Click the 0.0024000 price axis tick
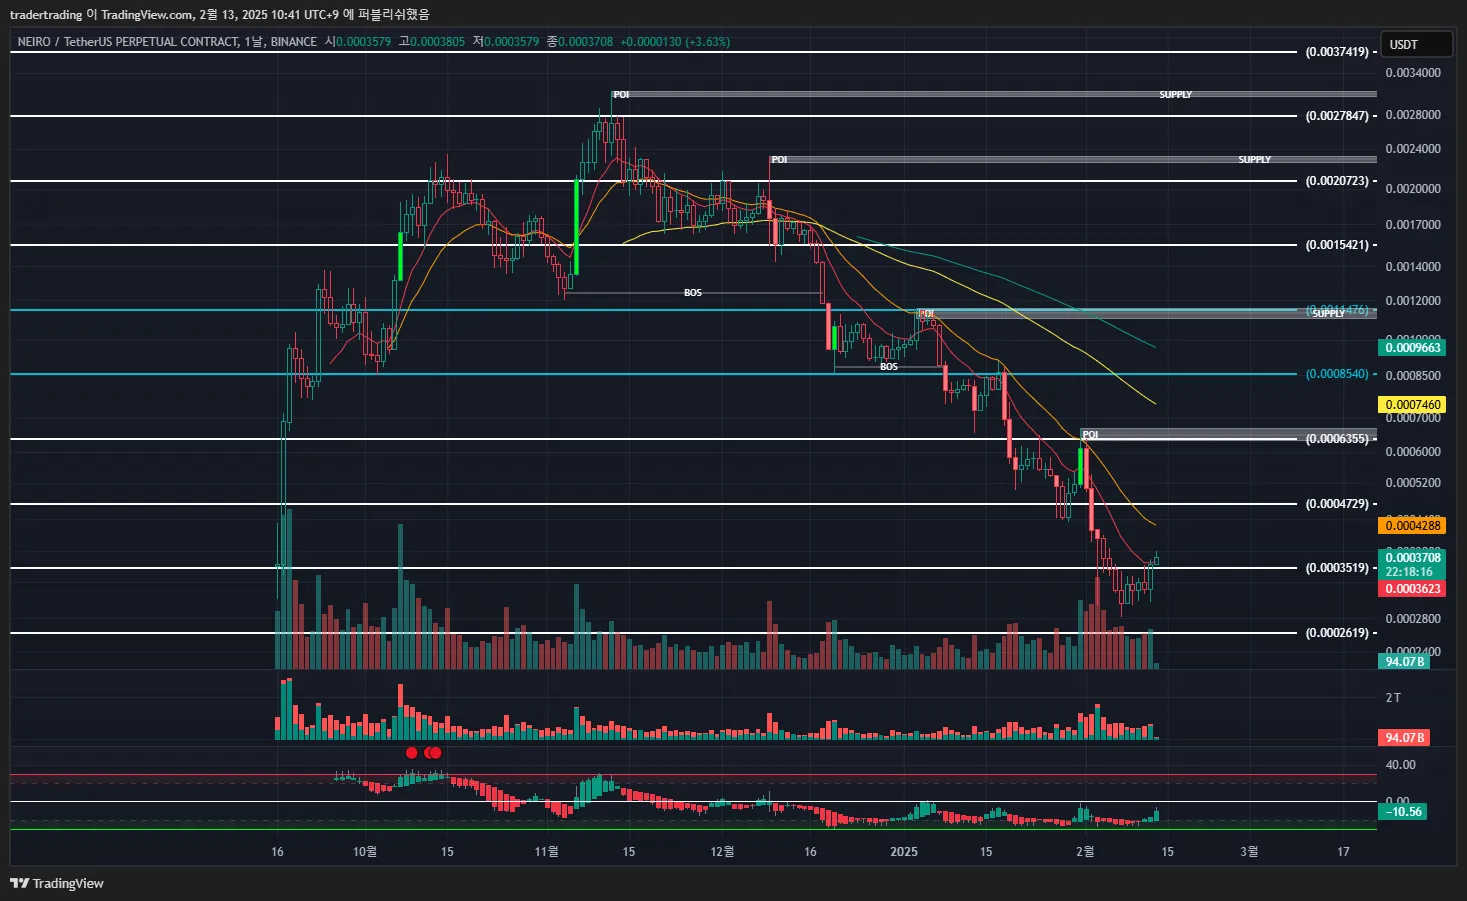 [x=1412, y=149]
